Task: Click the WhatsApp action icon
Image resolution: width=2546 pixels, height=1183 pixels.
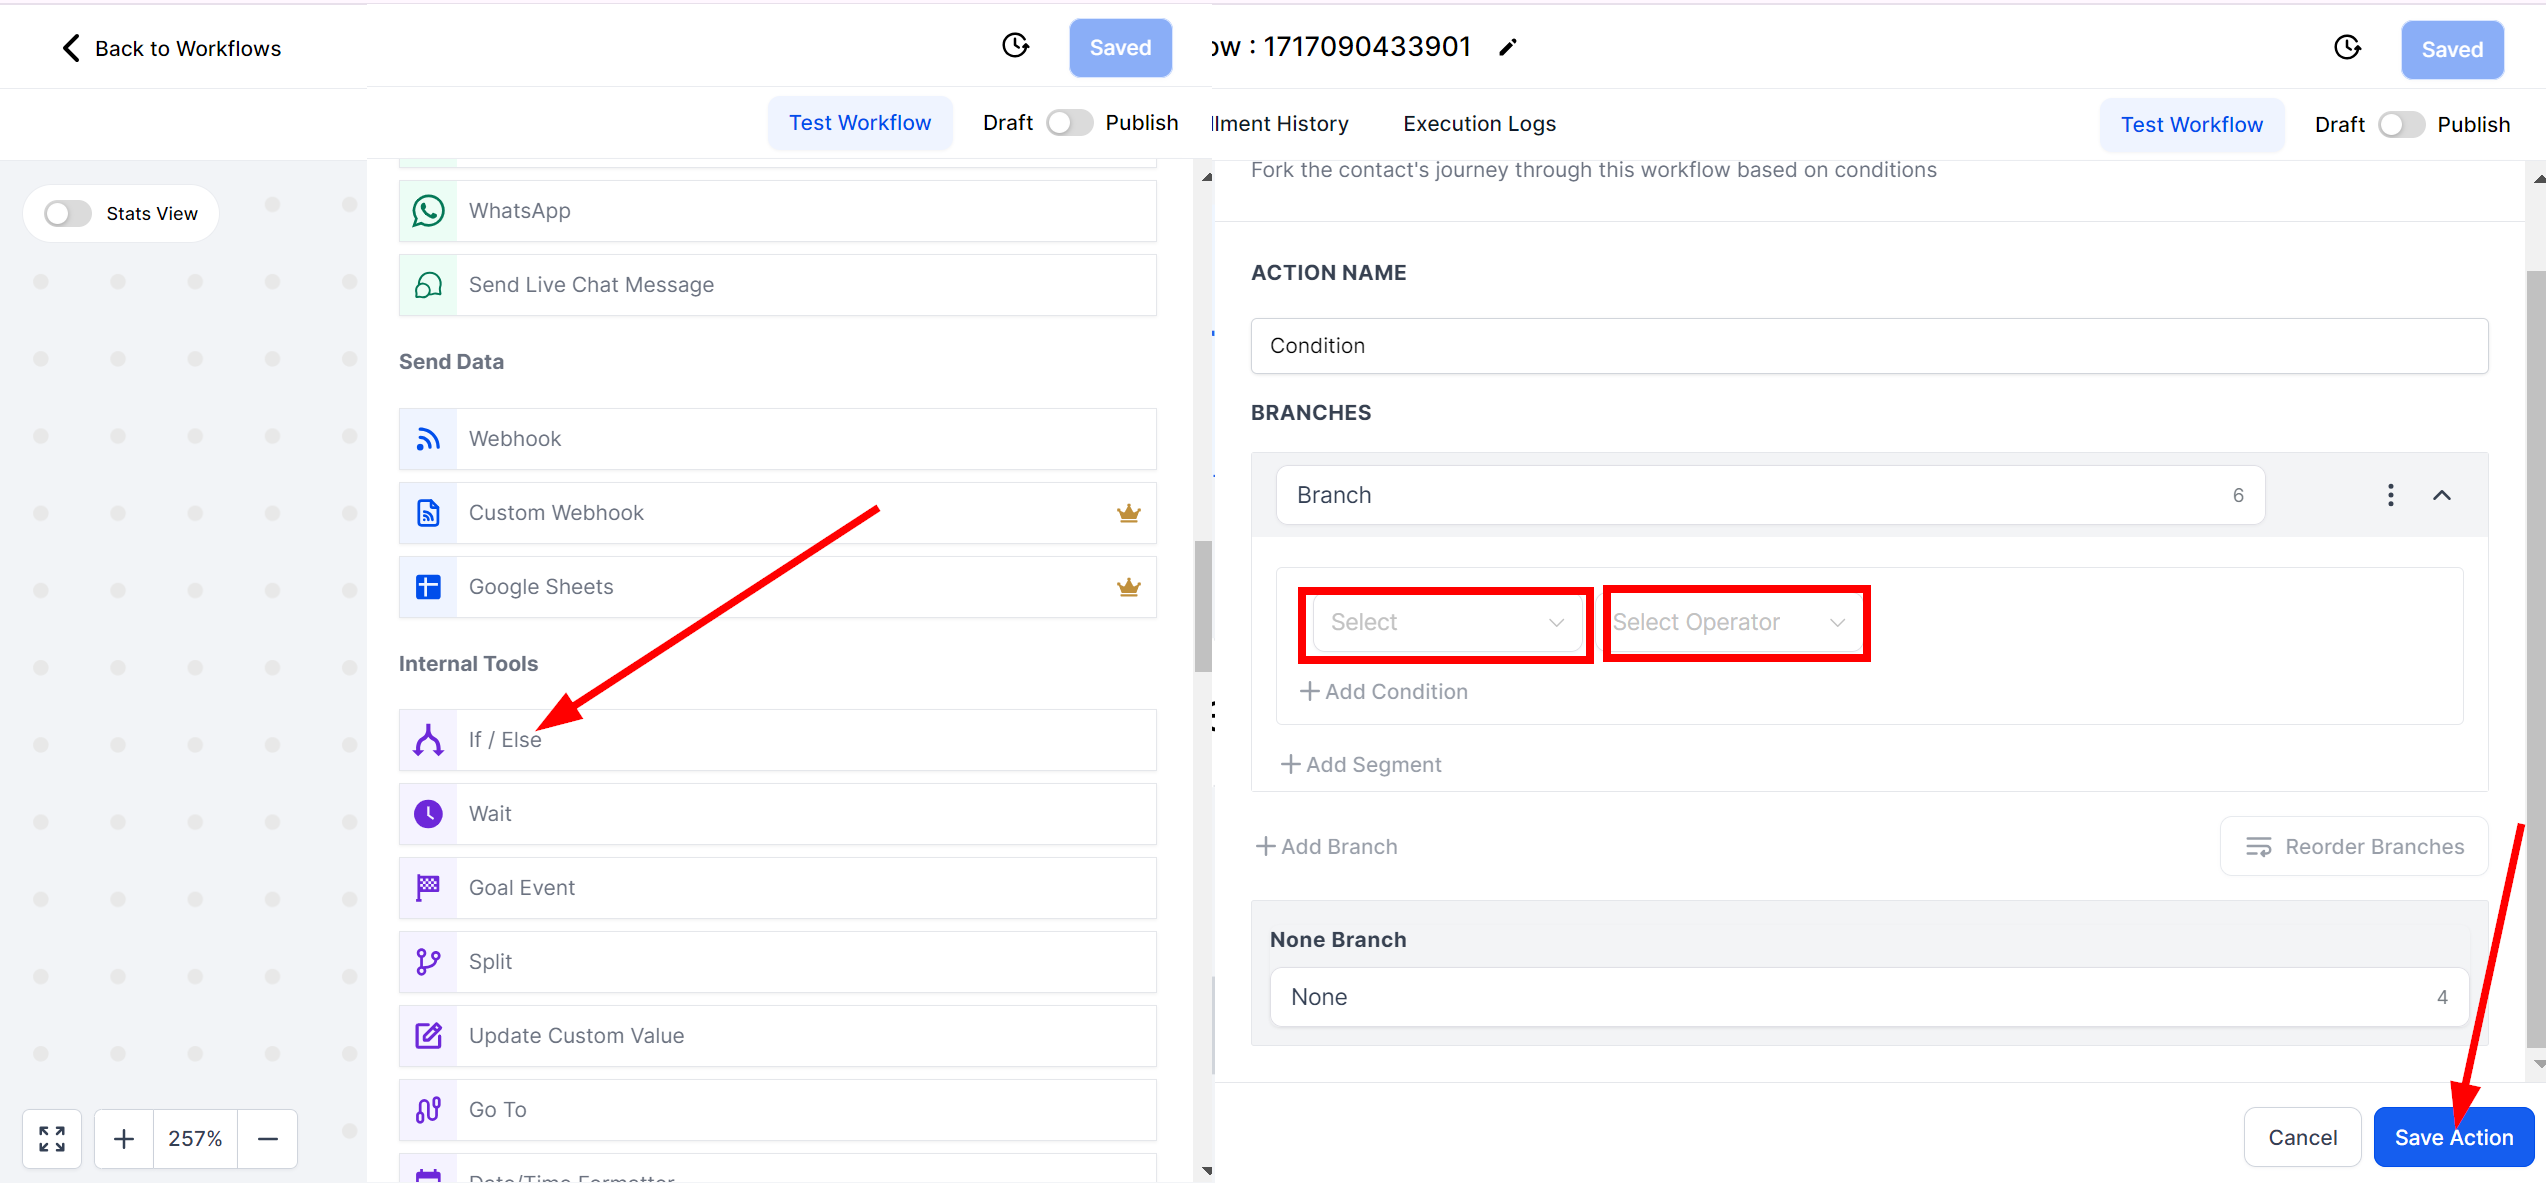Action: 428,211
